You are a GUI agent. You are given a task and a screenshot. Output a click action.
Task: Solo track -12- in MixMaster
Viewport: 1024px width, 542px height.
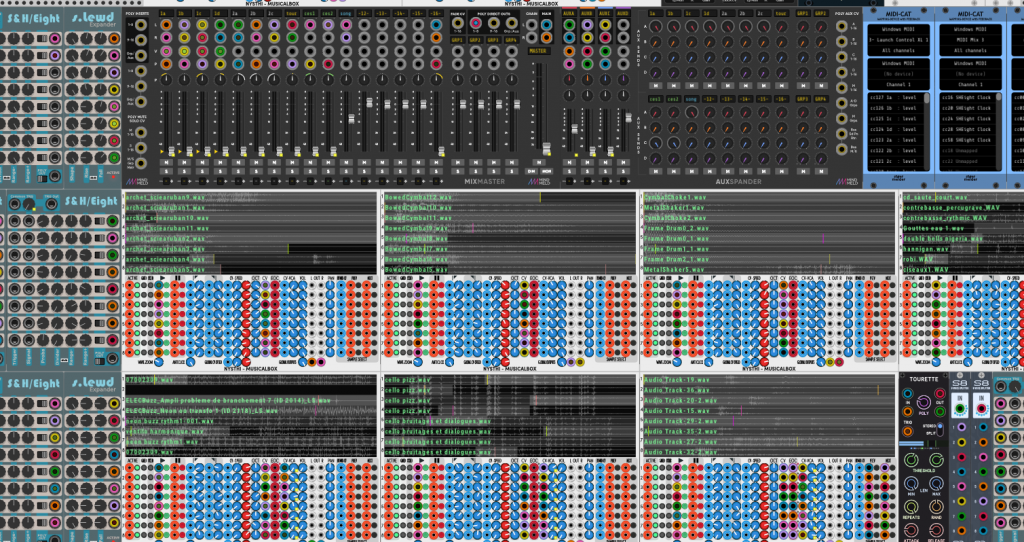(x=364, y=171)
